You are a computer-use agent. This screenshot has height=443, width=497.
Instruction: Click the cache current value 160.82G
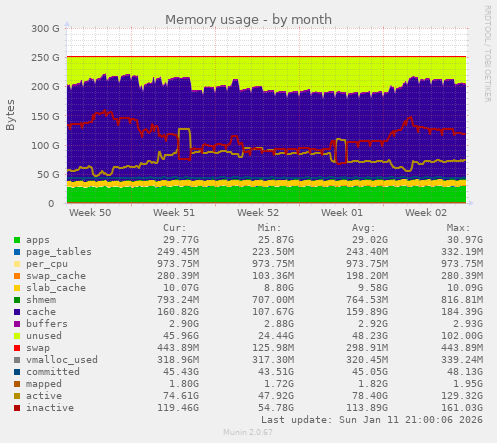pyautogui.click(x=178, y=312)
